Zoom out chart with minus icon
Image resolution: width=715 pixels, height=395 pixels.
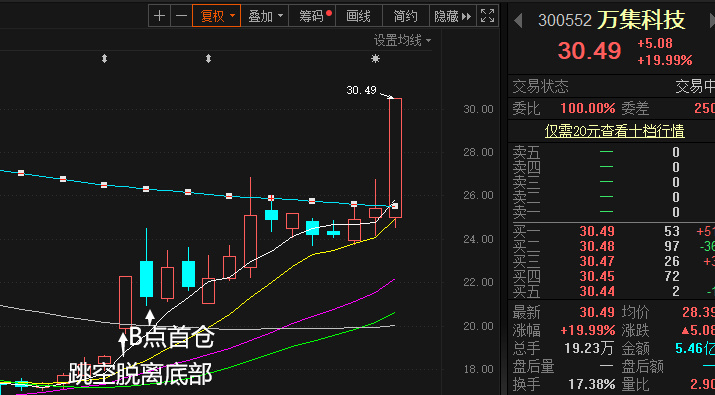[x=181, y=16]
